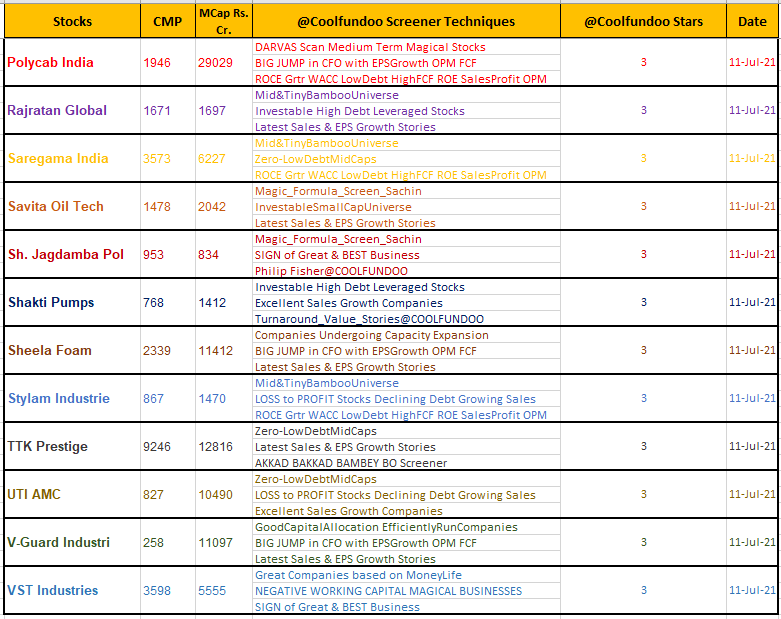Select the Savita Oil Tech cell
Screen dimensions: 781x619
72,207
